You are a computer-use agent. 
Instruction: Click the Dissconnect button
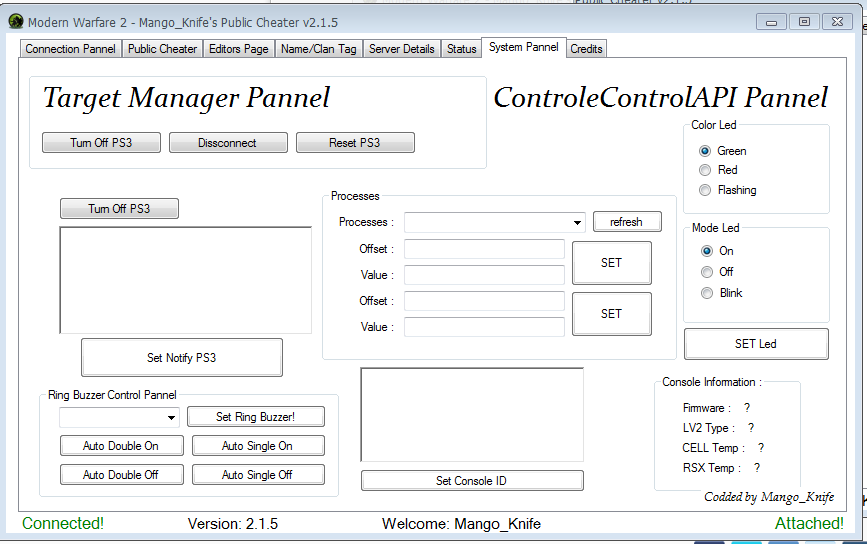pos(228,143)
